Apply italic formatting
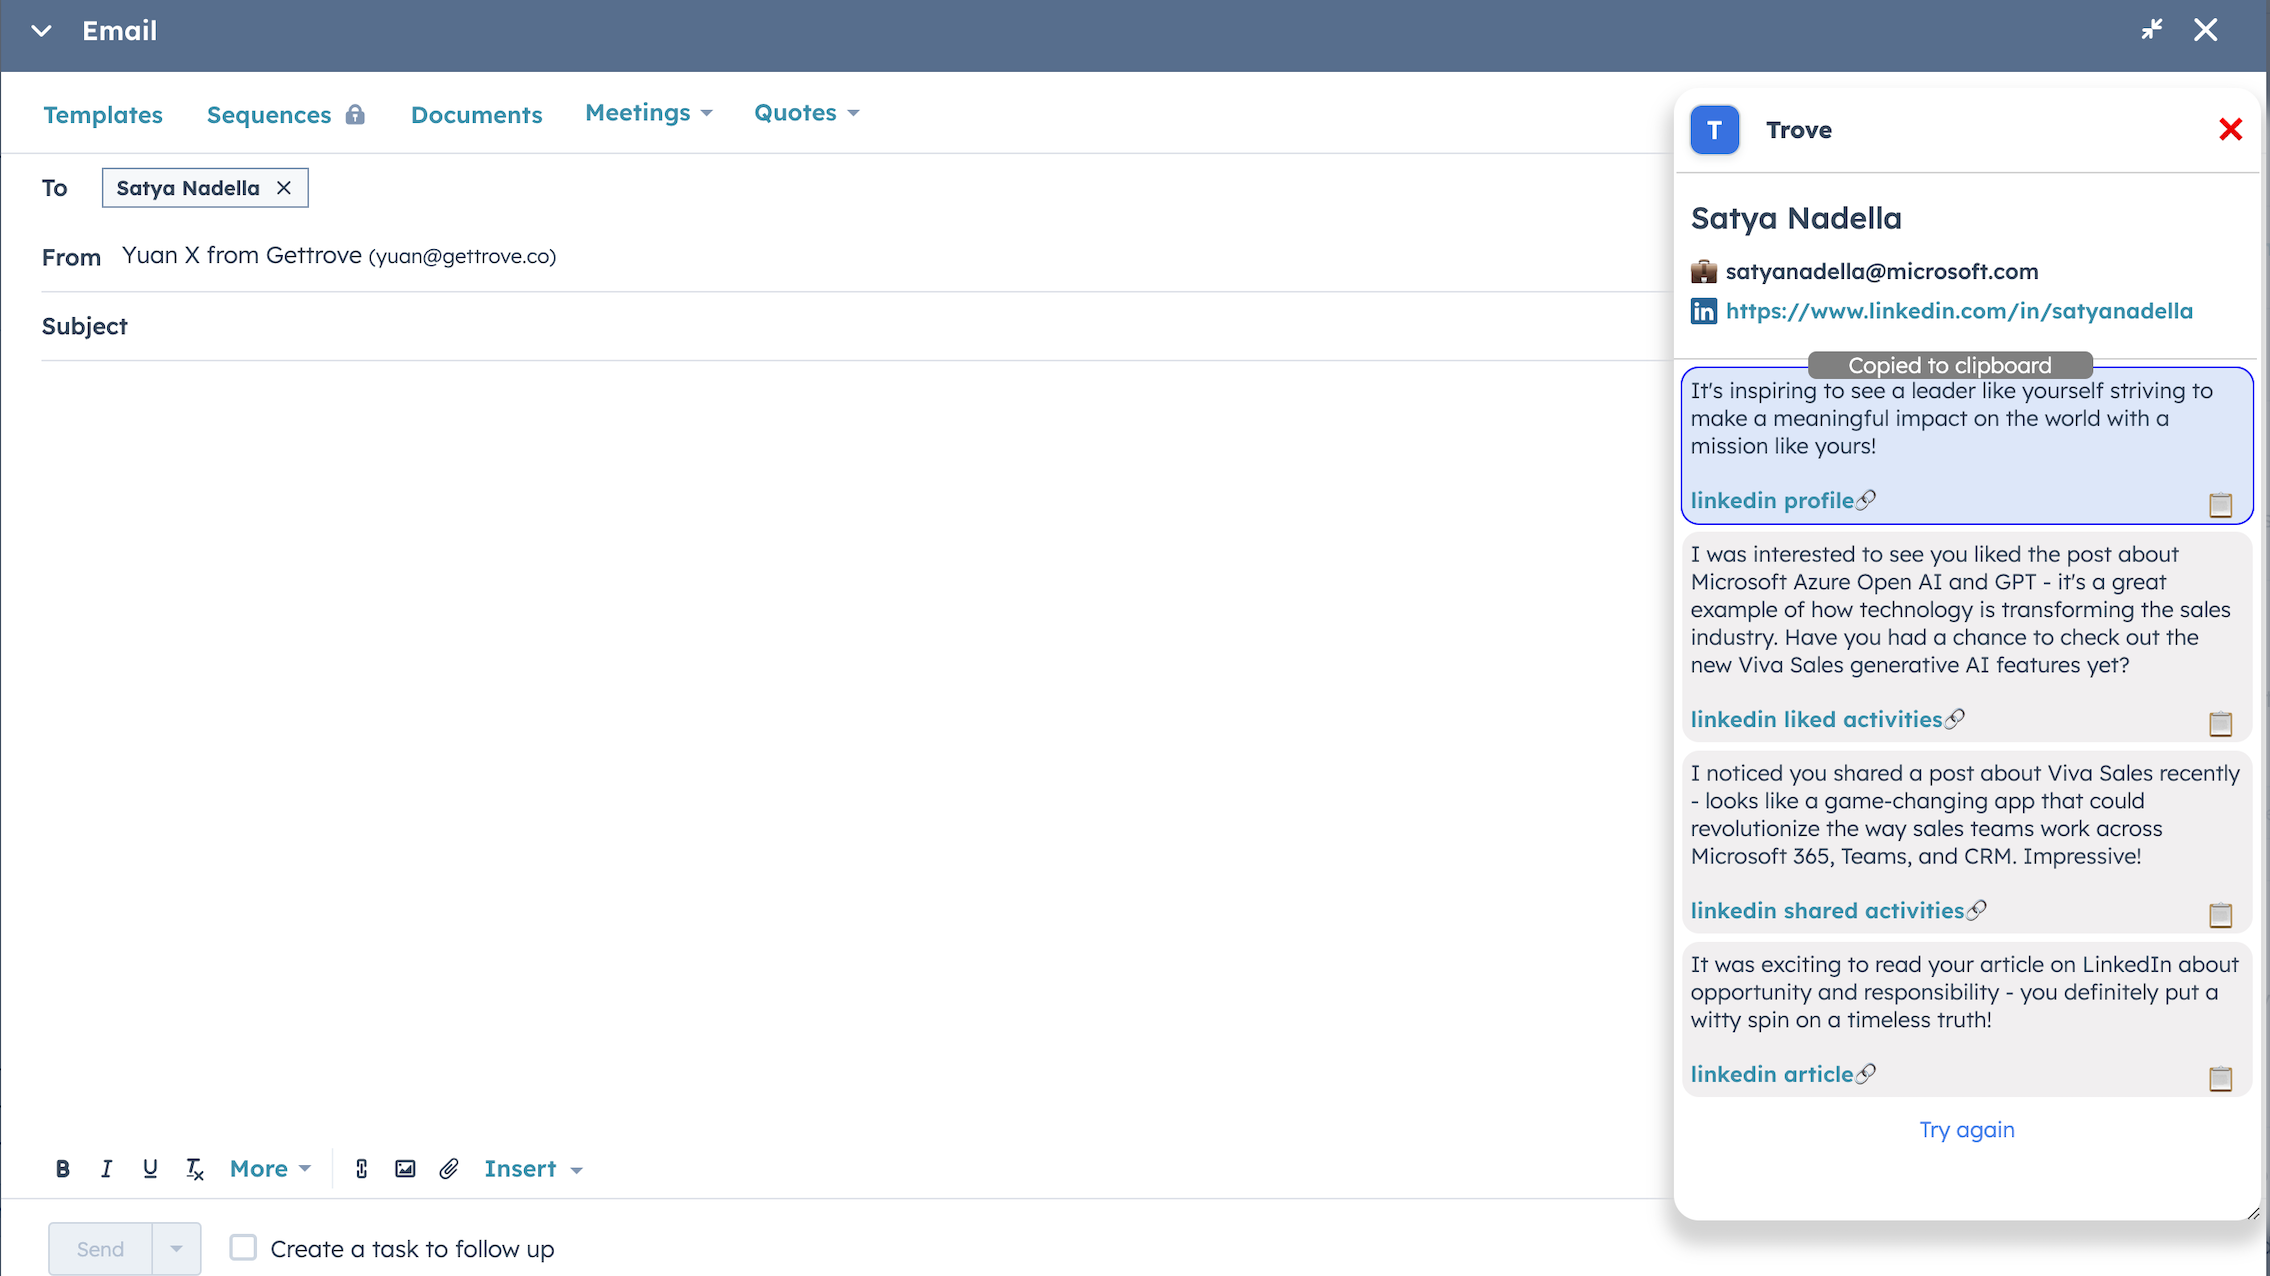 [x=106, y=1168]
